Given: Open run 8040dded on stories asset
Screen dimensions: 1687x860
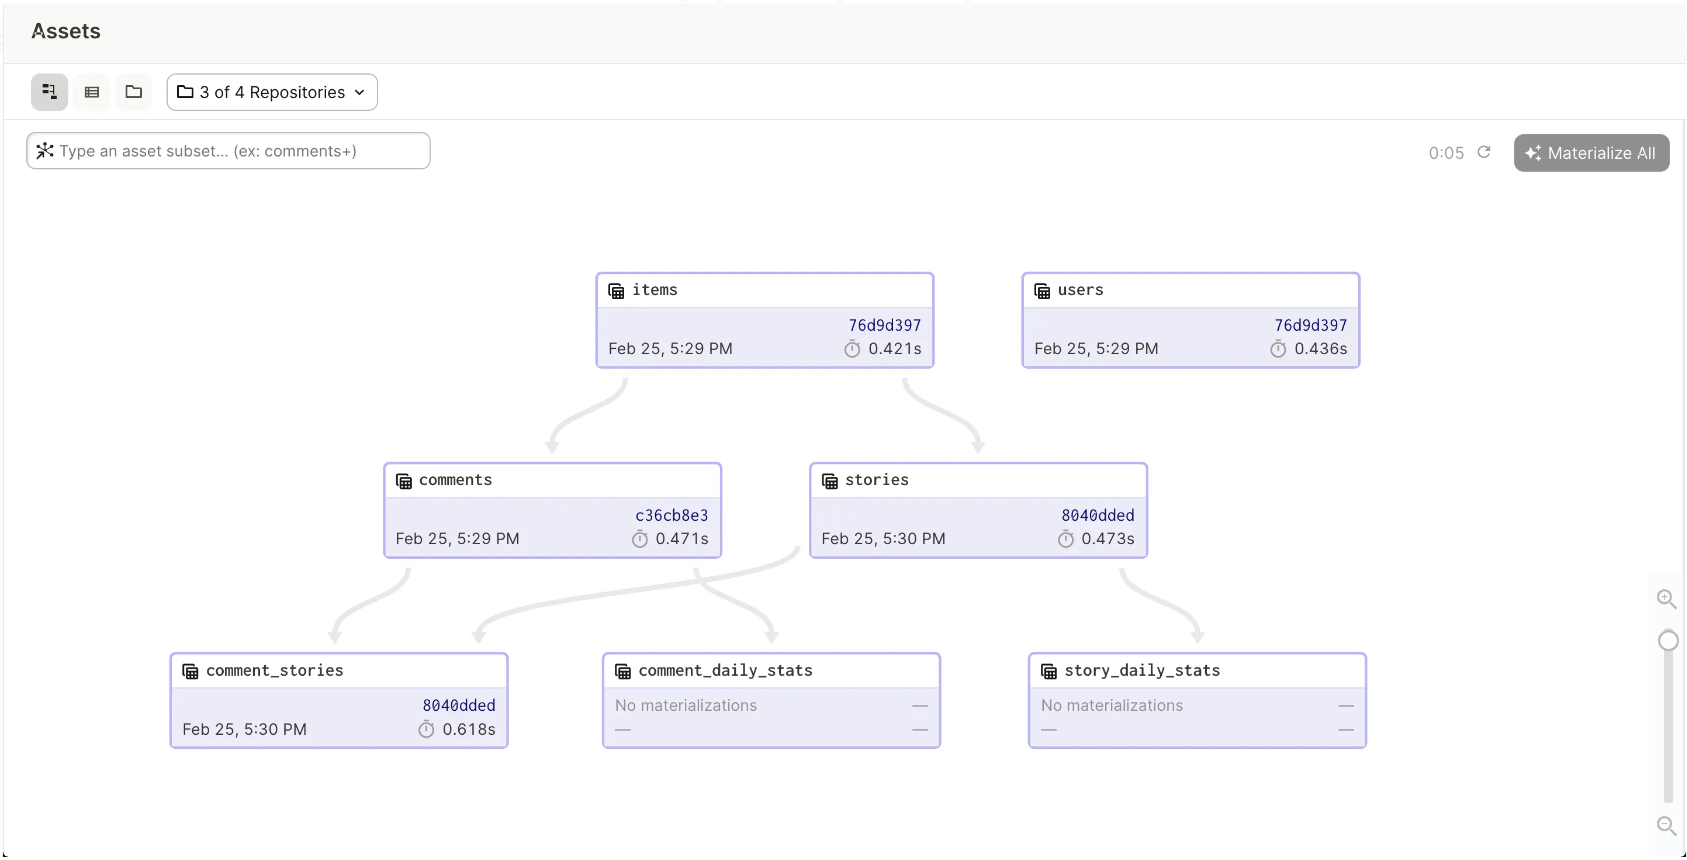Looking at the screenshot, I should (1097, 515).
